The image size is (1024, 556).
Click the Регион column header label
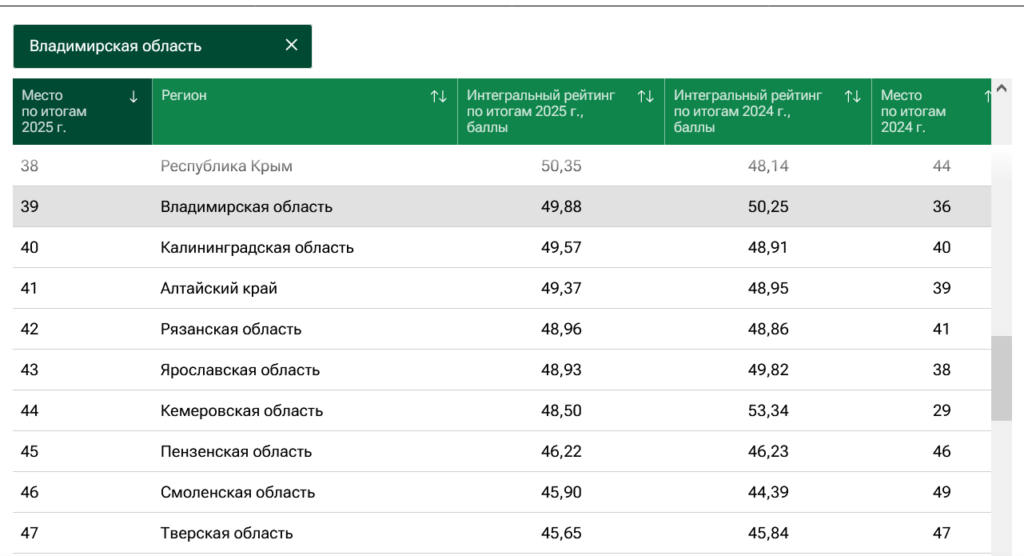[184, 95]
